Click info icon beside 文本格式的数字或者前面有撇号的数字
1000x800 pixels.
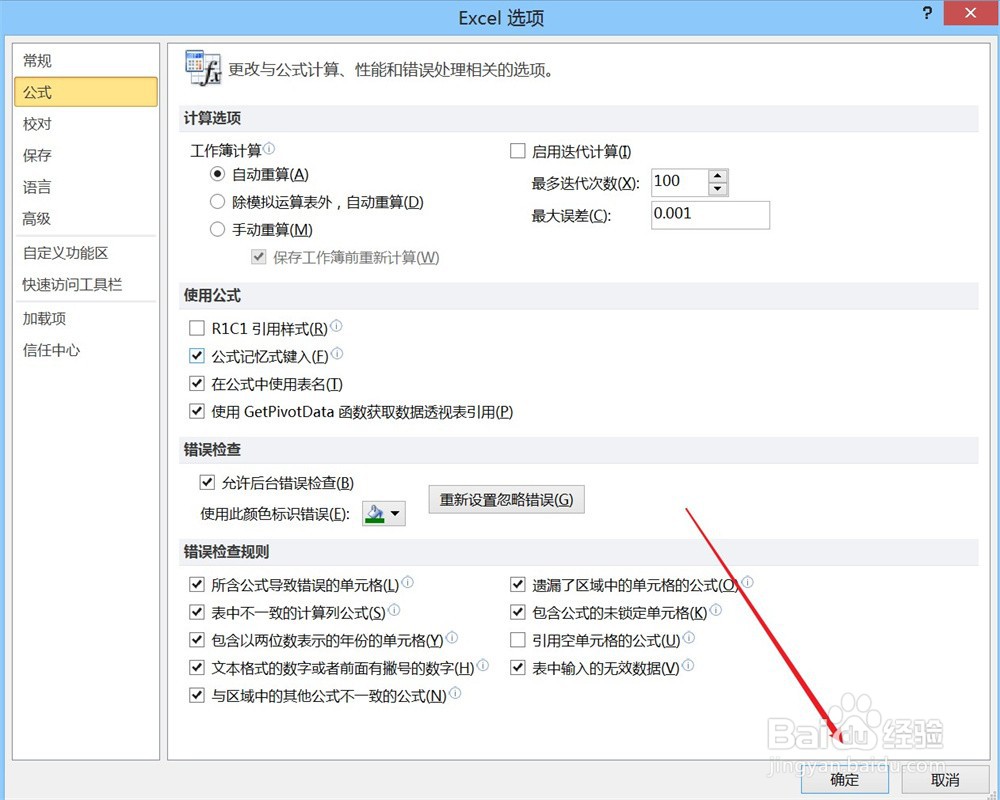(483, 665)
